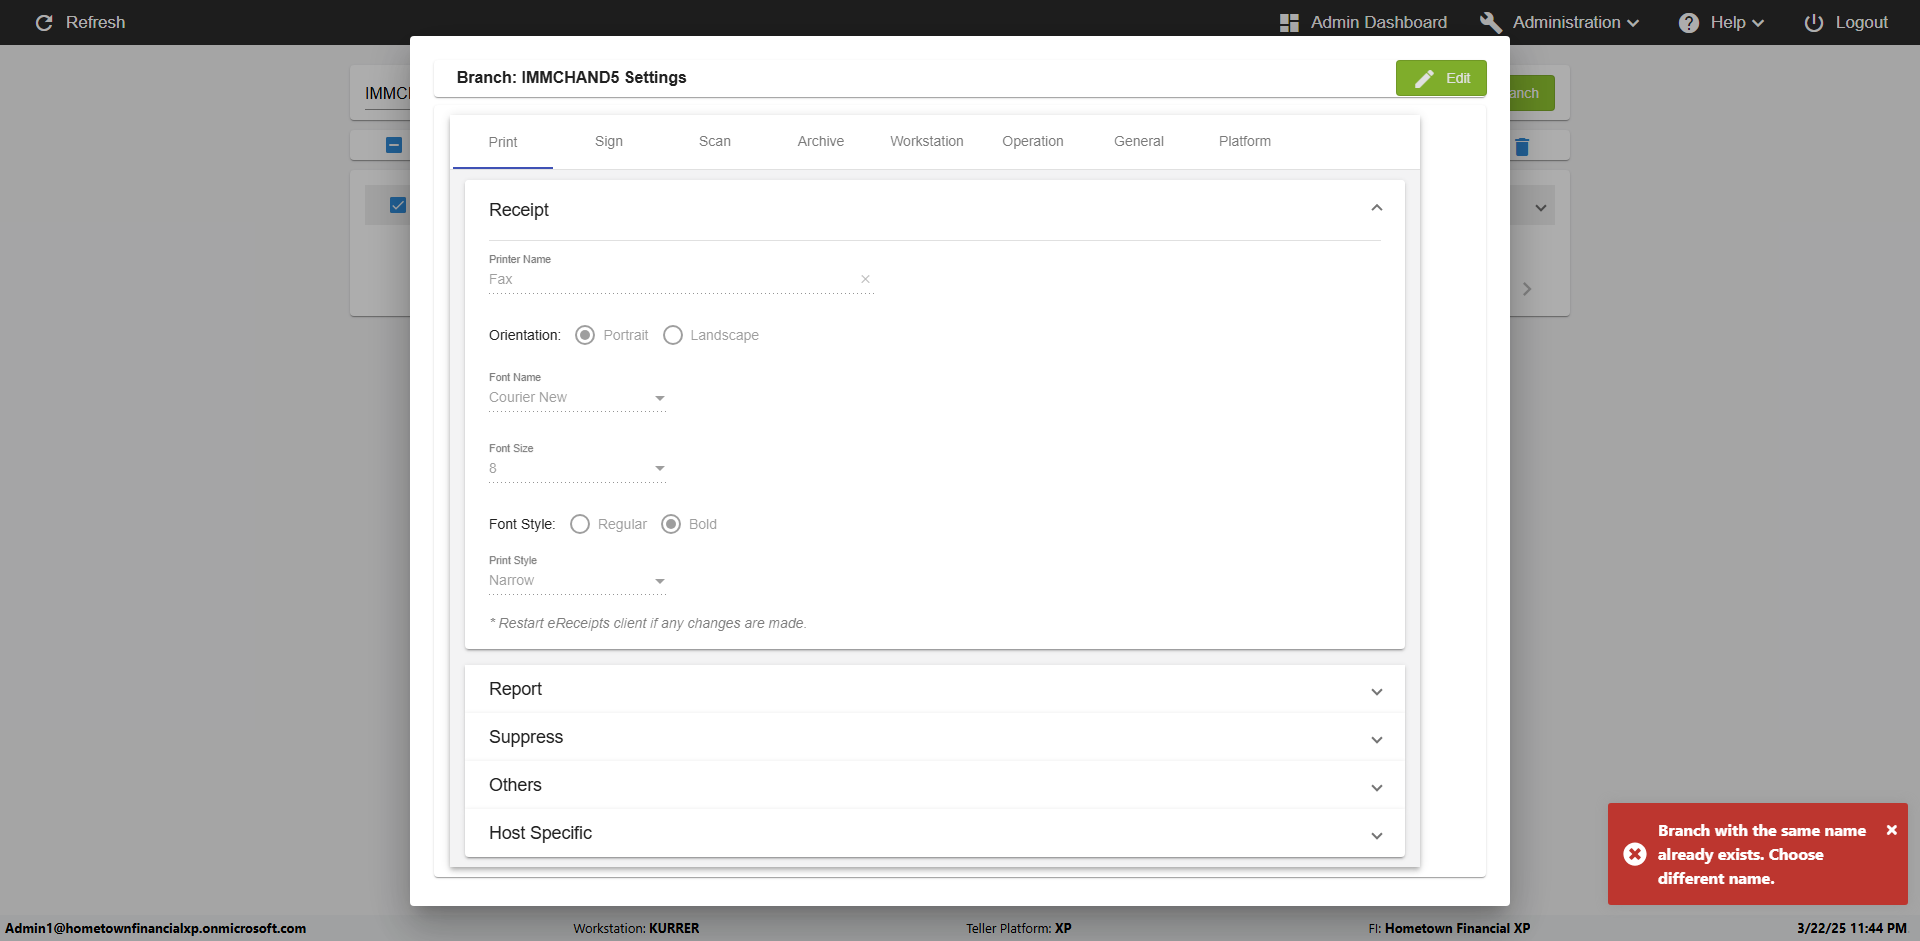Expand the Suppress section

1377,739
